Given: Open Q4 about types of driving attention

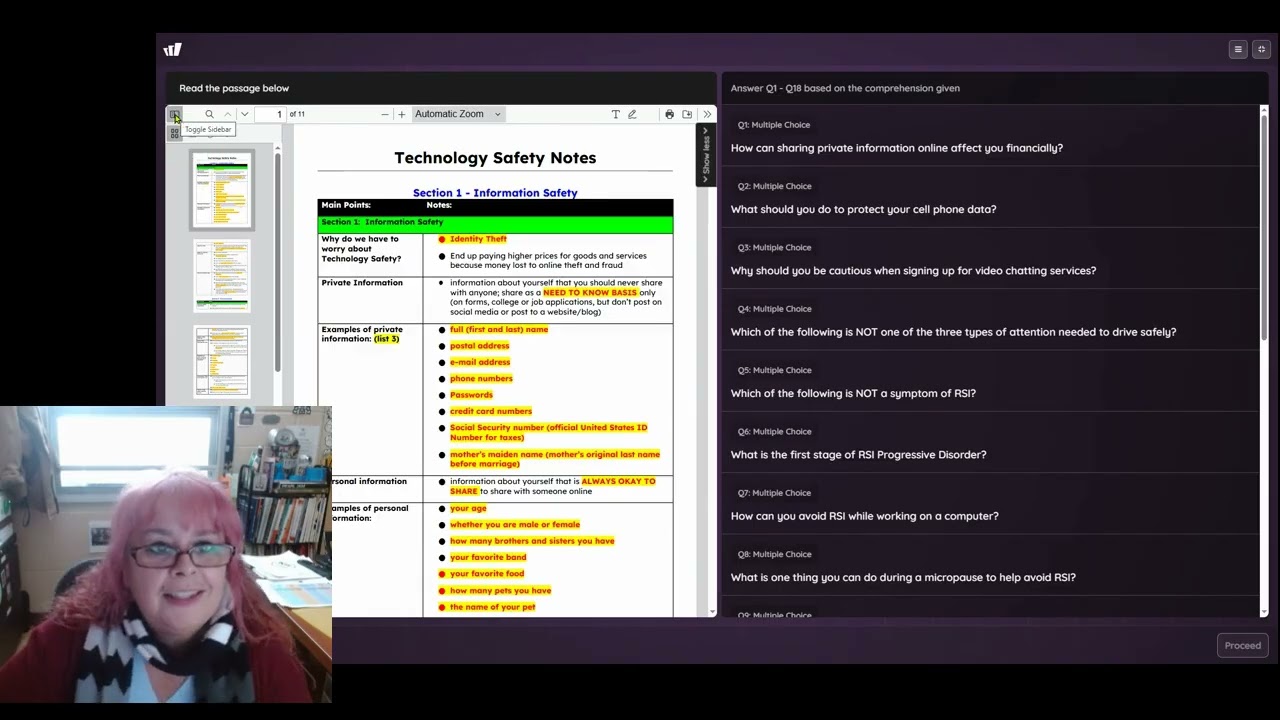Looking at the screenshot, I should click(990, 320).
